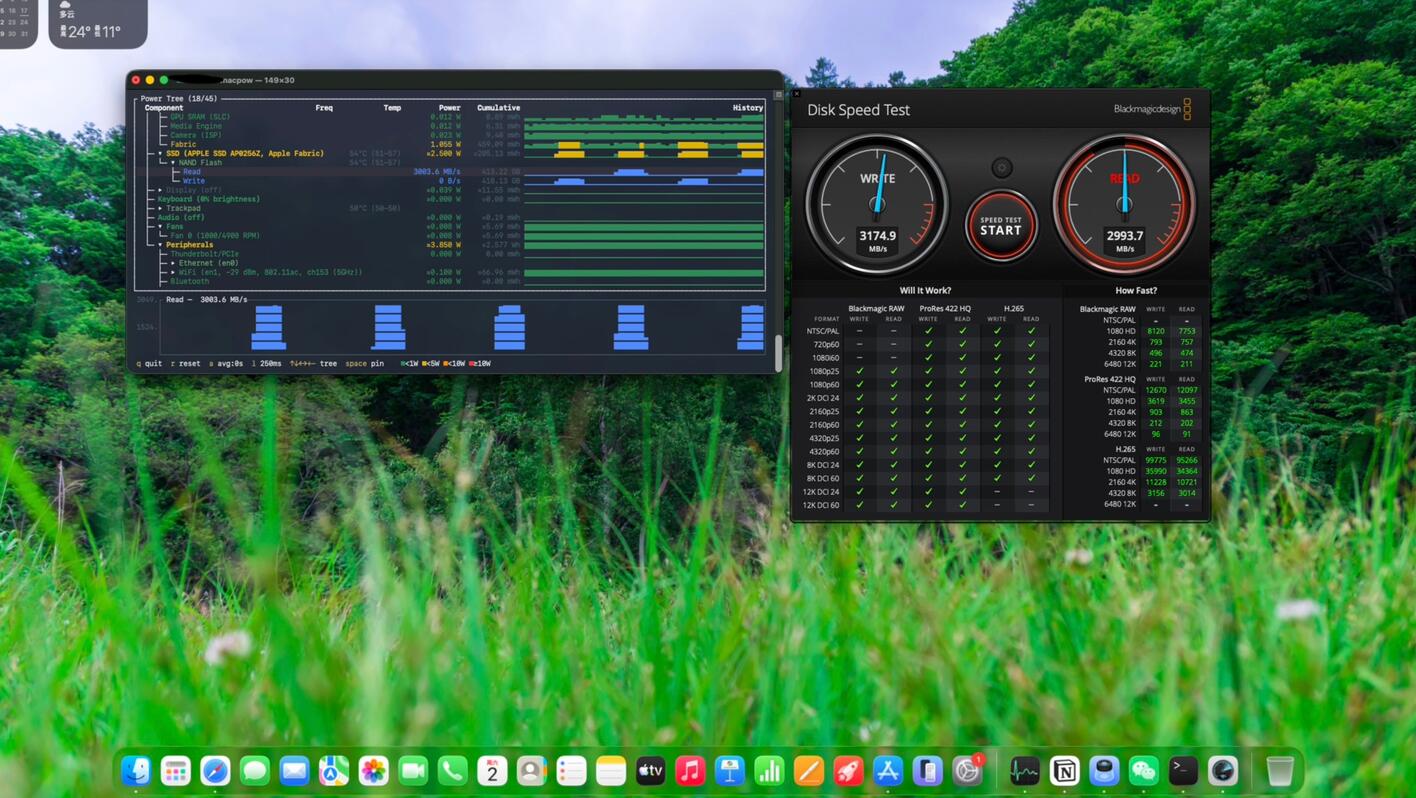Switch to Terminal via its Dock icon
Viewport: 1416px width, 798px height.
(x=1183, y=771)
